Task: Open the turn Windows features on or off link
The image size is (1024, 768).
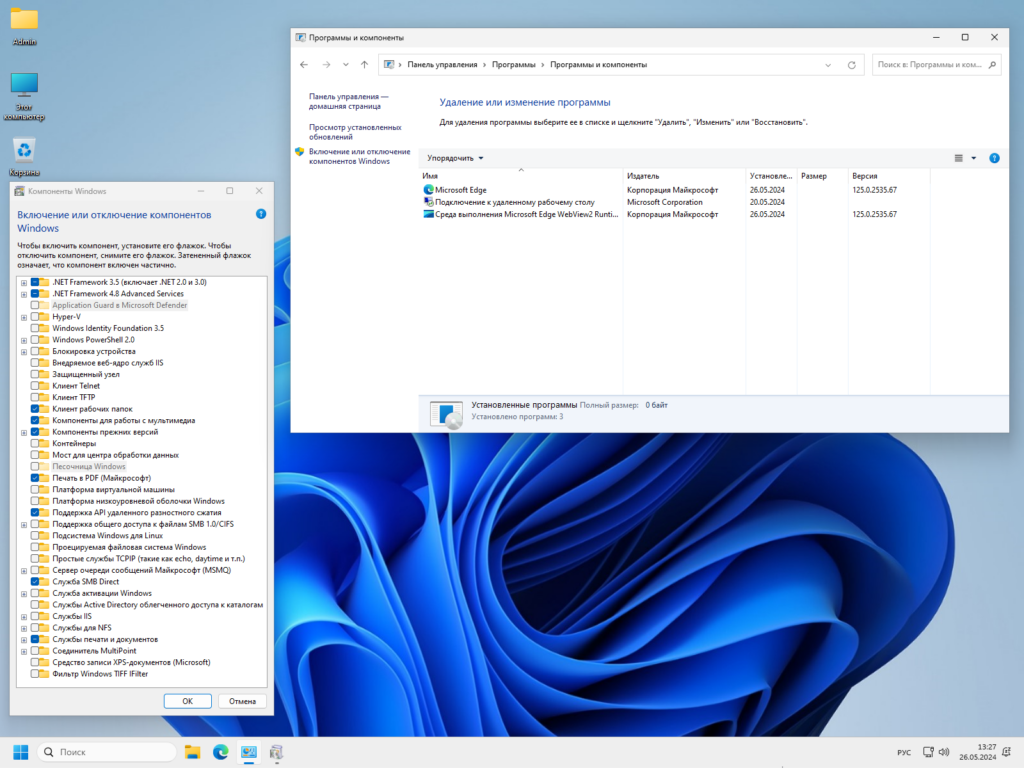Action: (359, 156)
